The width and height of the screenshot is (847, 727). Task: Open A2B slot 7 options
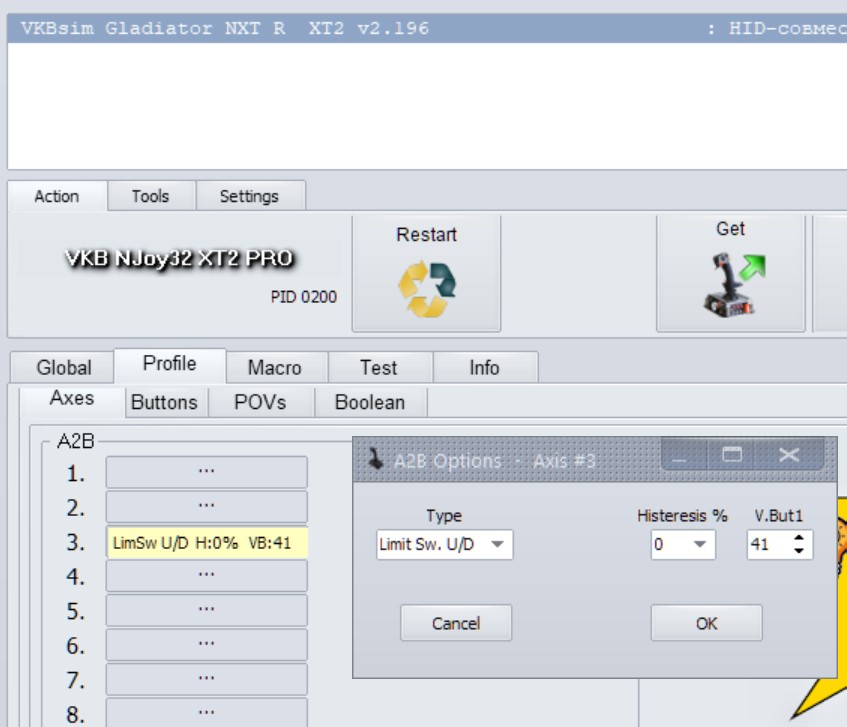(206, 679)
